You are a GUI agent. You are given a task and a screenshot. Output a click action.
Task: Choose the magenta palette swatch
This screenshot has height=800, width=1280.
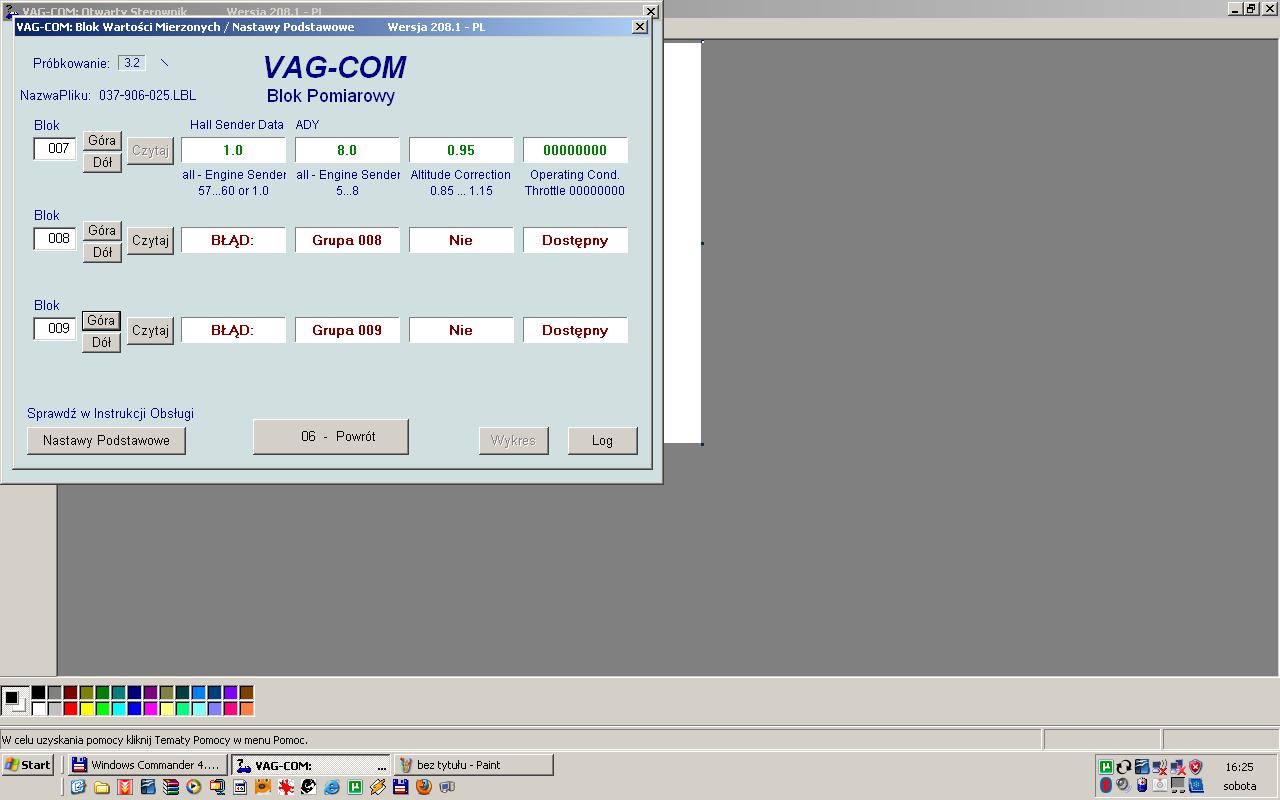(x=150, y=709)
